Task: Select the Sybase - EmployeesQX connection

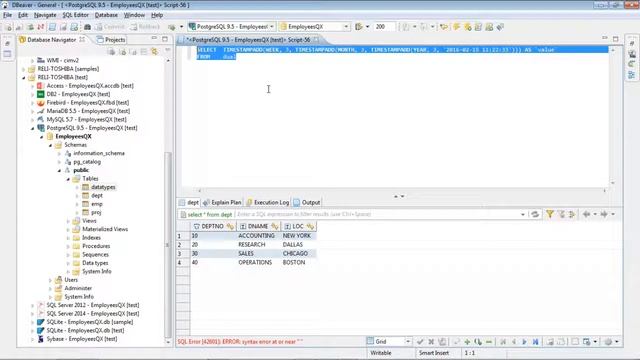Action: (x=82, y=339)
